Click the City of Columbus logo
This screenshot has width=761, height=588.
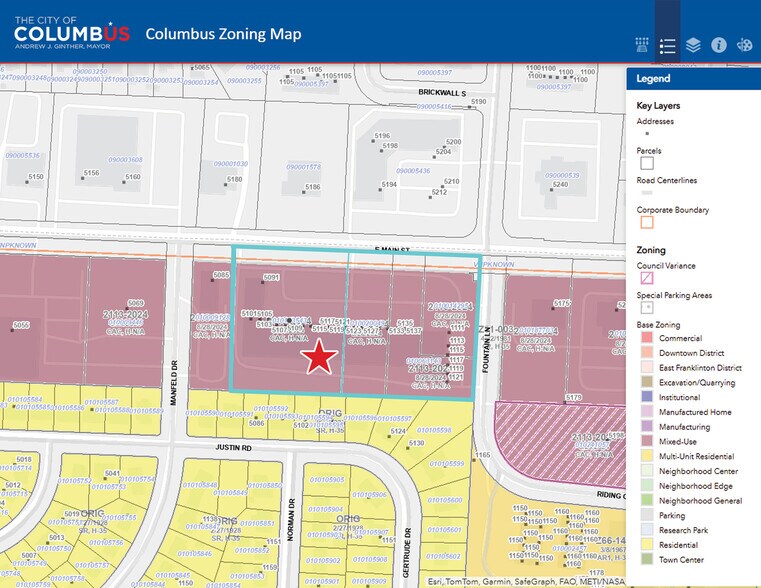(72, 32)
